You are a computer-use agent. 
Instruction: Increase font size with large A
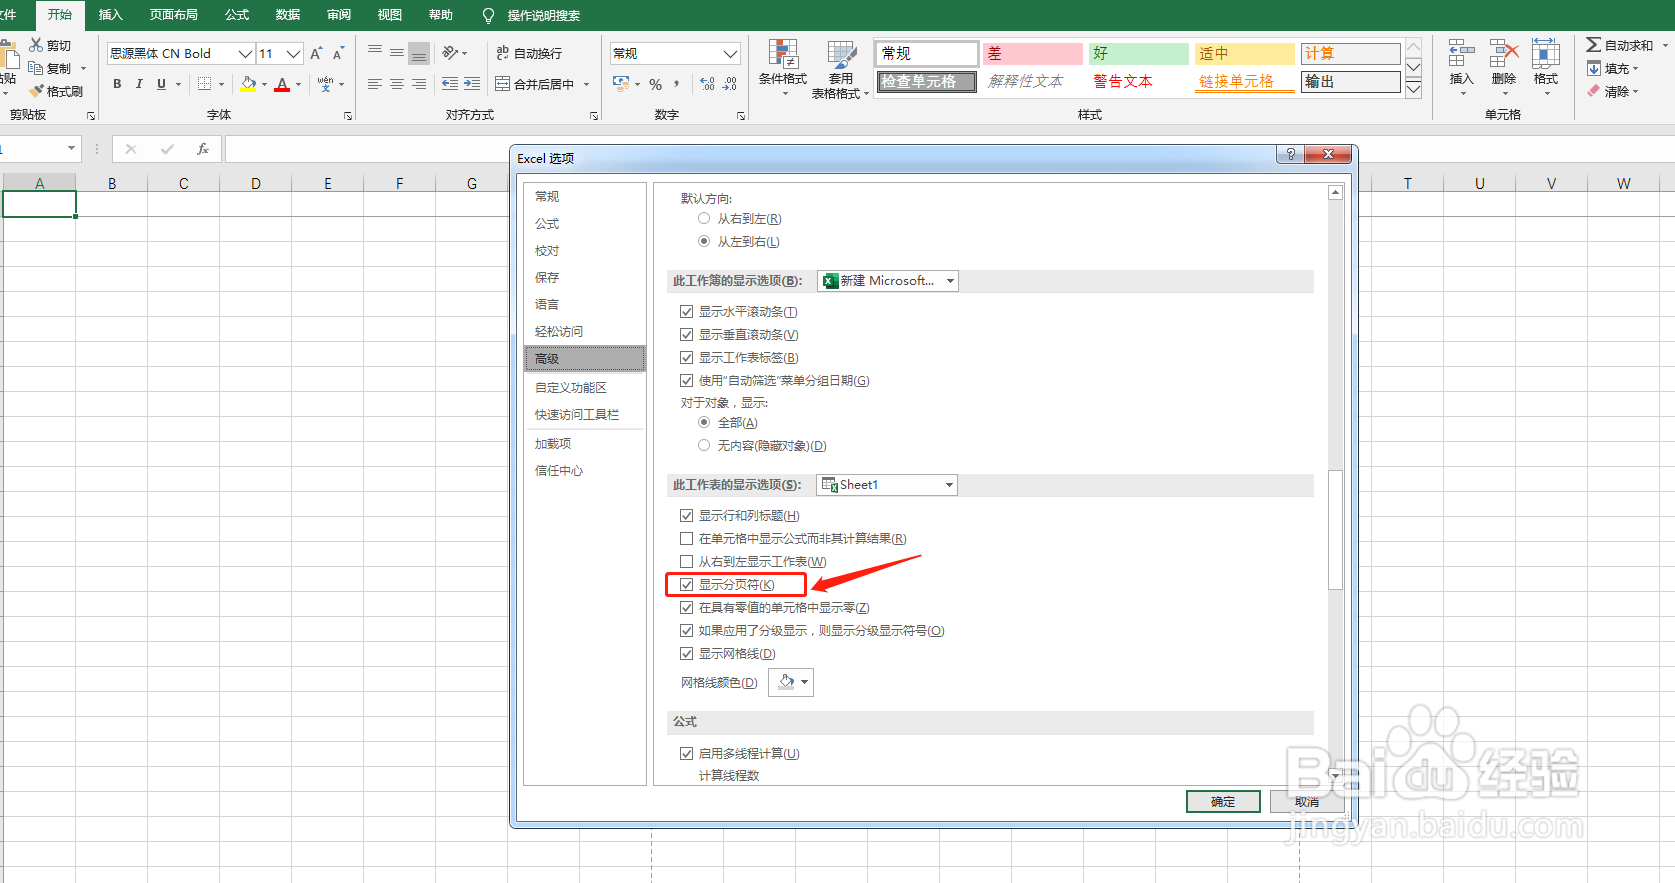(316, 53)
